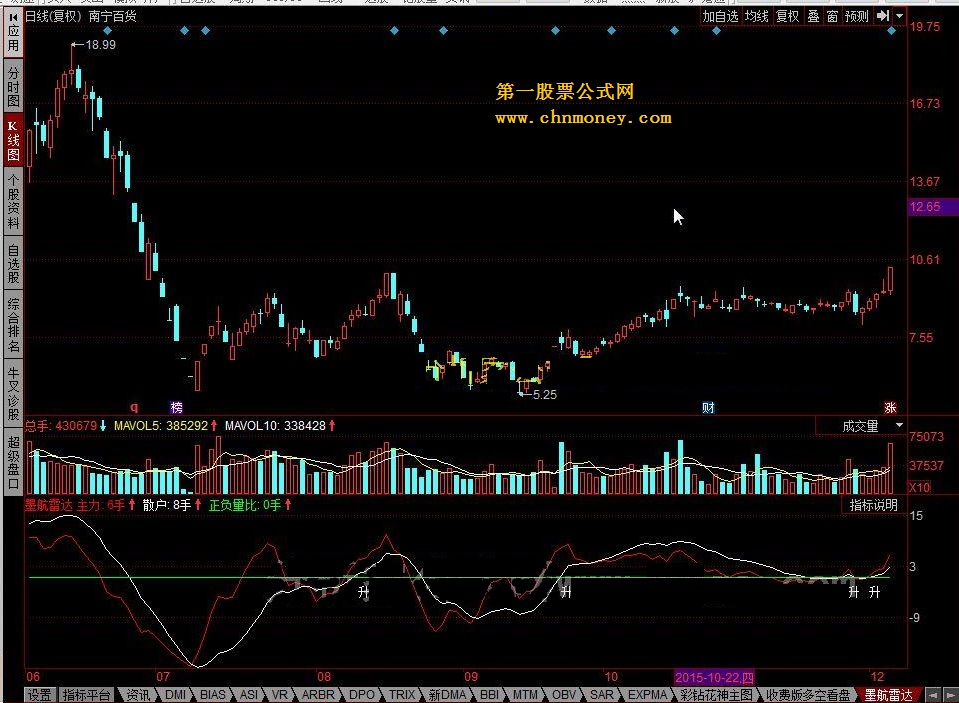Screen dimensions: 959x703
Task: Select the OBV indicator tab
Action: pos(564,695)
